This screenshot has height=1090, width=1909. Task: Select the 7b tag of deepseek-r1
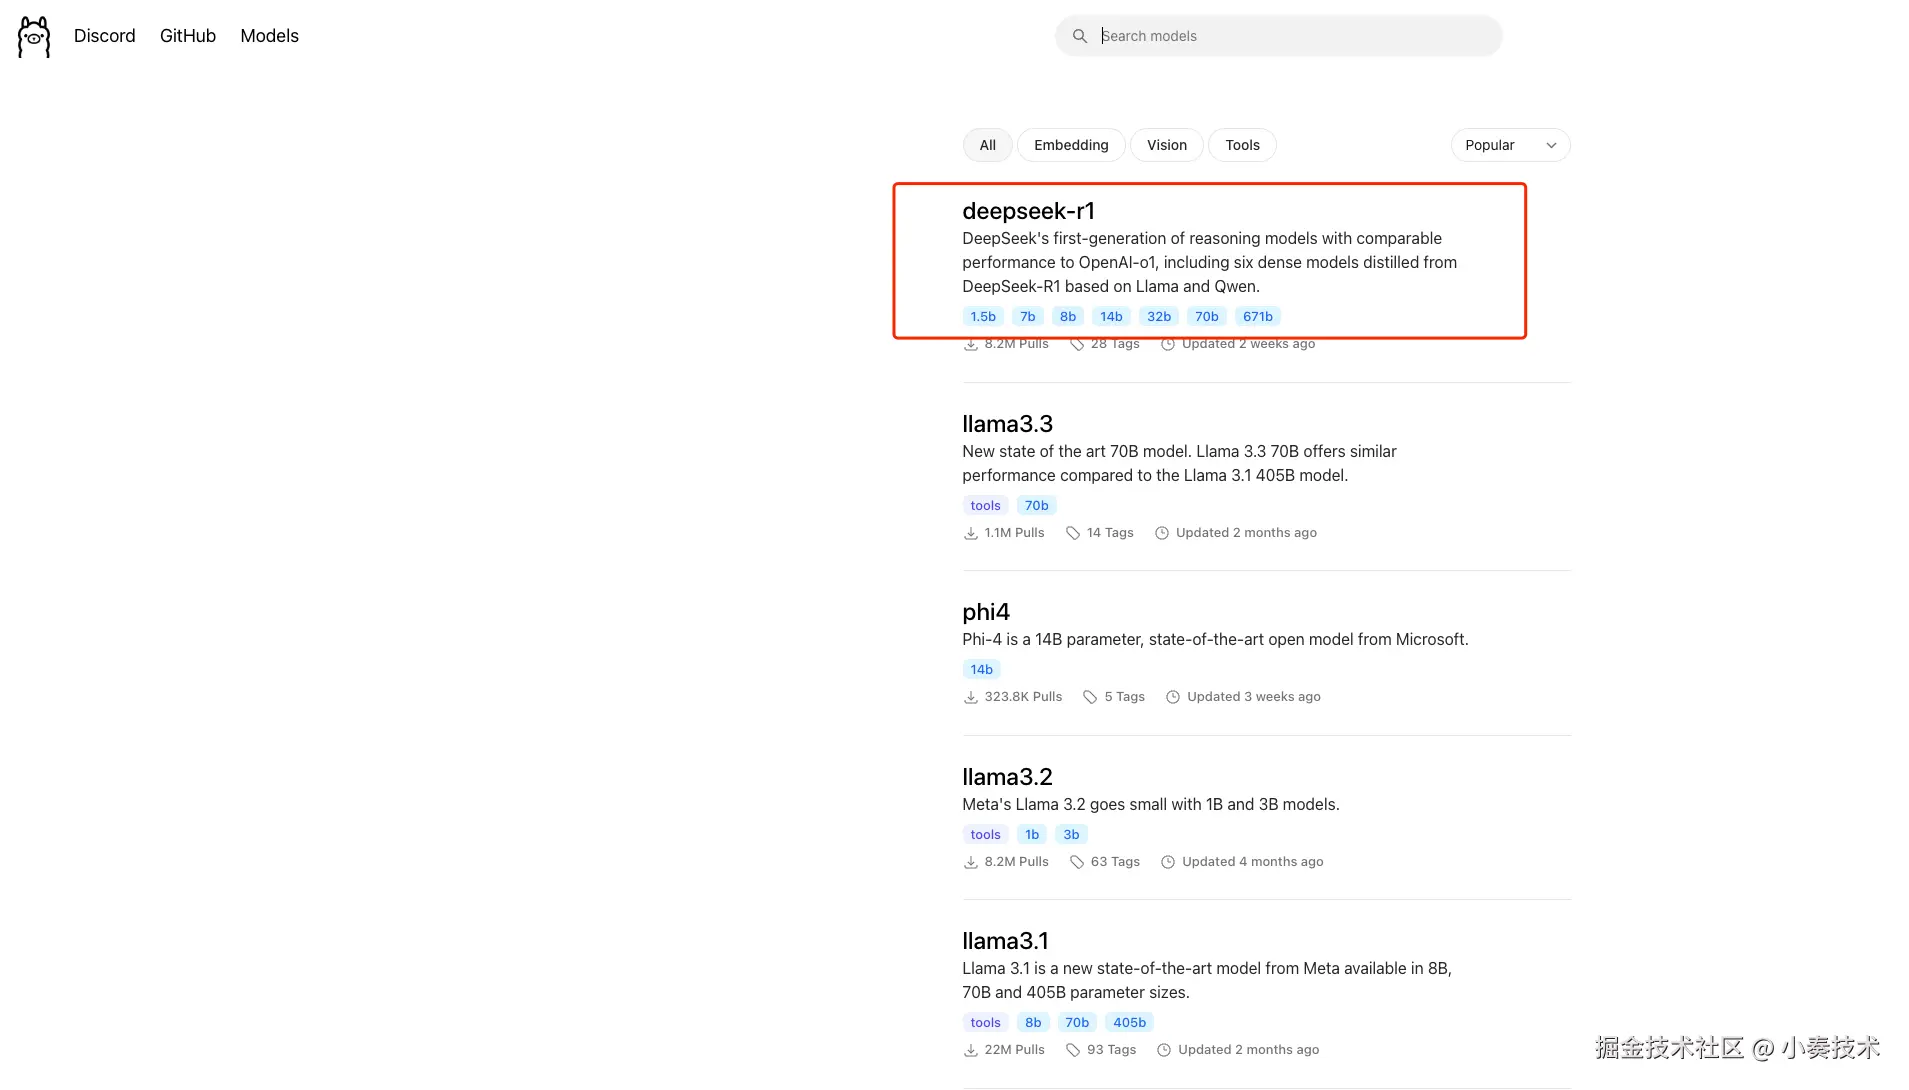1028,317
